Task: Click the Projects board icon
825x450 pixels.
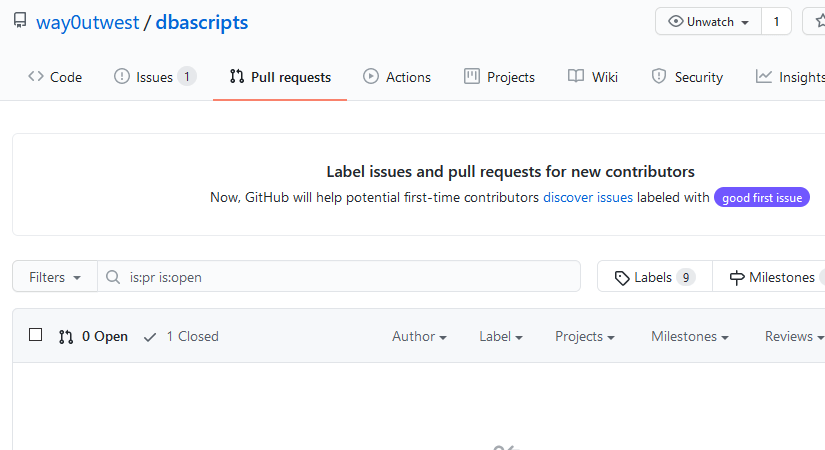Action: point(472,77)
